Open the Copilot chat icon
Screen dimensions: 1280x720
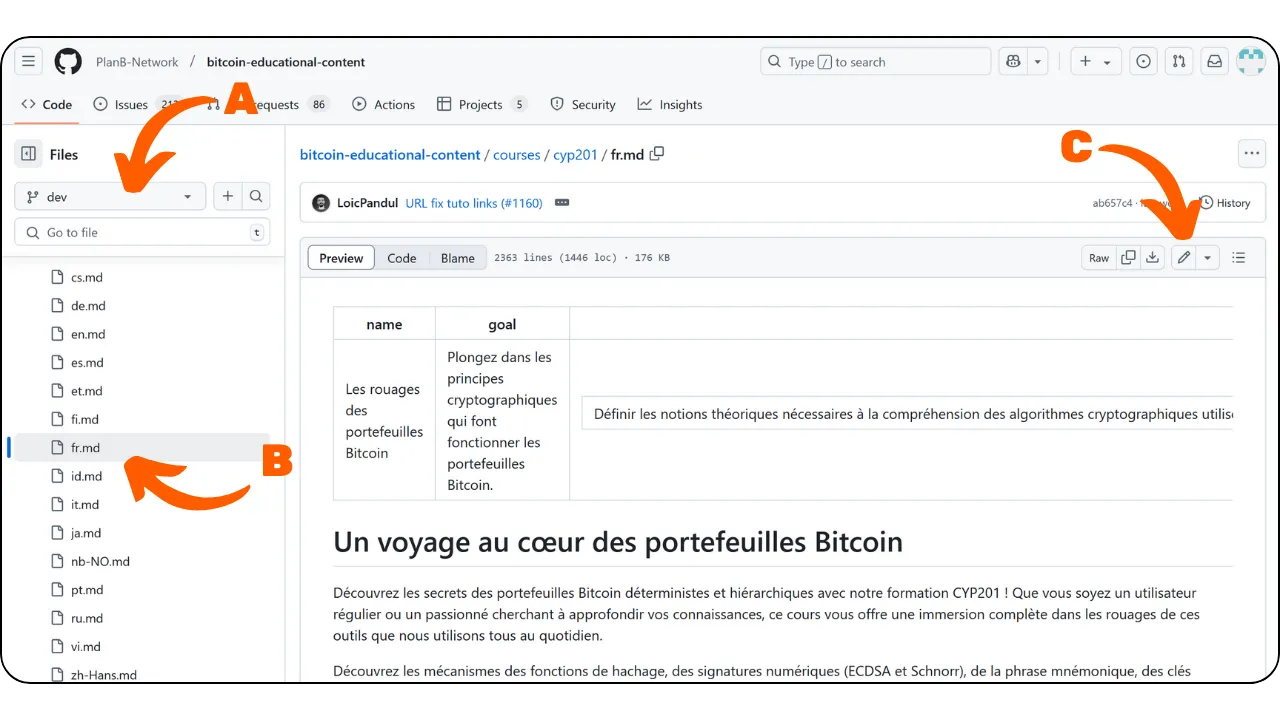coord(1014,62)
